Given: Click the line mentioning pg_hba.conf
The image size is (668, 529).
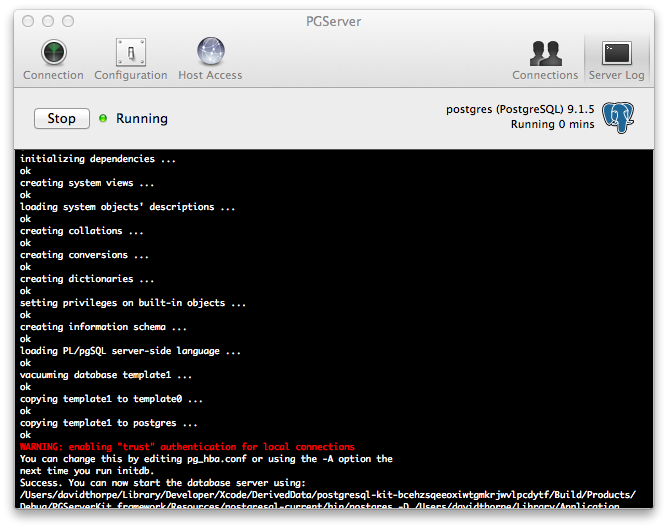Looking at the screenshot, I should [x=206, y=459].
